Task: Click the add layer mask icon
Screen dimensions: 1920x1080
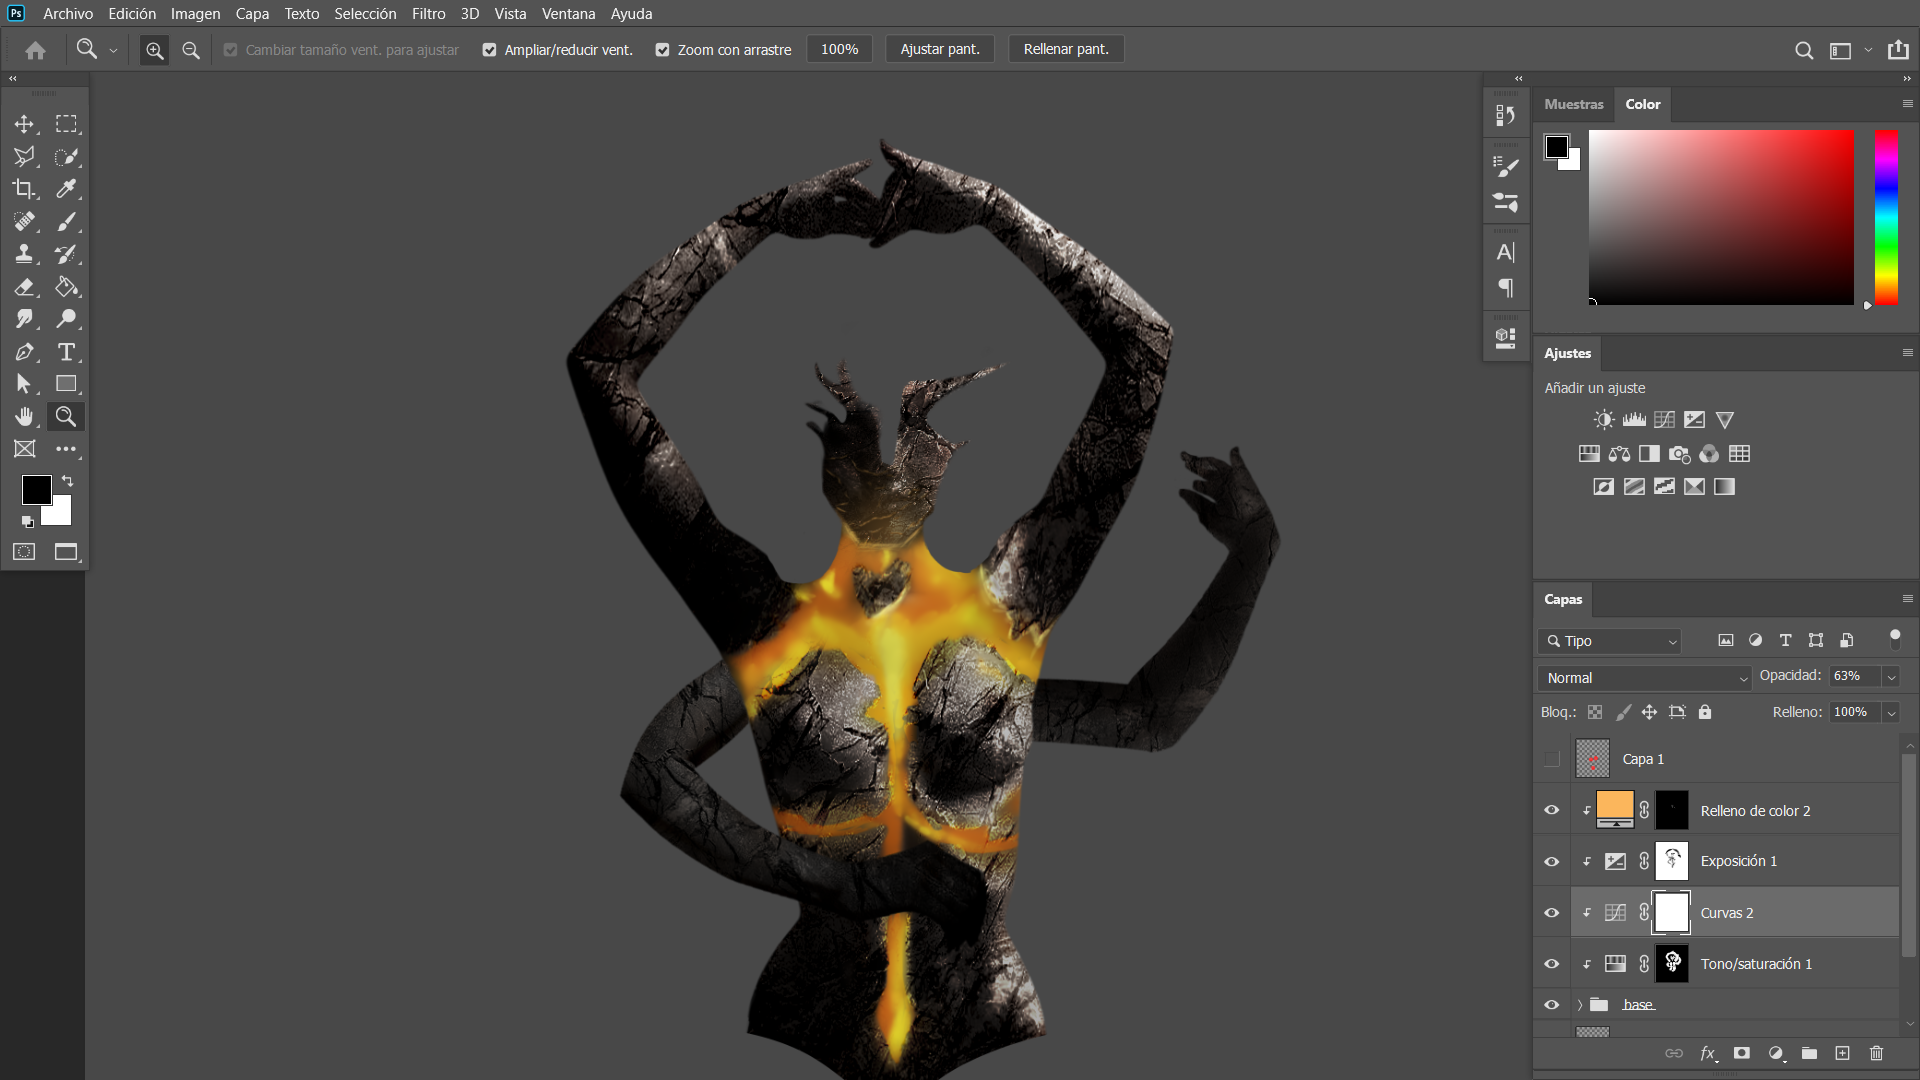Action: 1742,1053
